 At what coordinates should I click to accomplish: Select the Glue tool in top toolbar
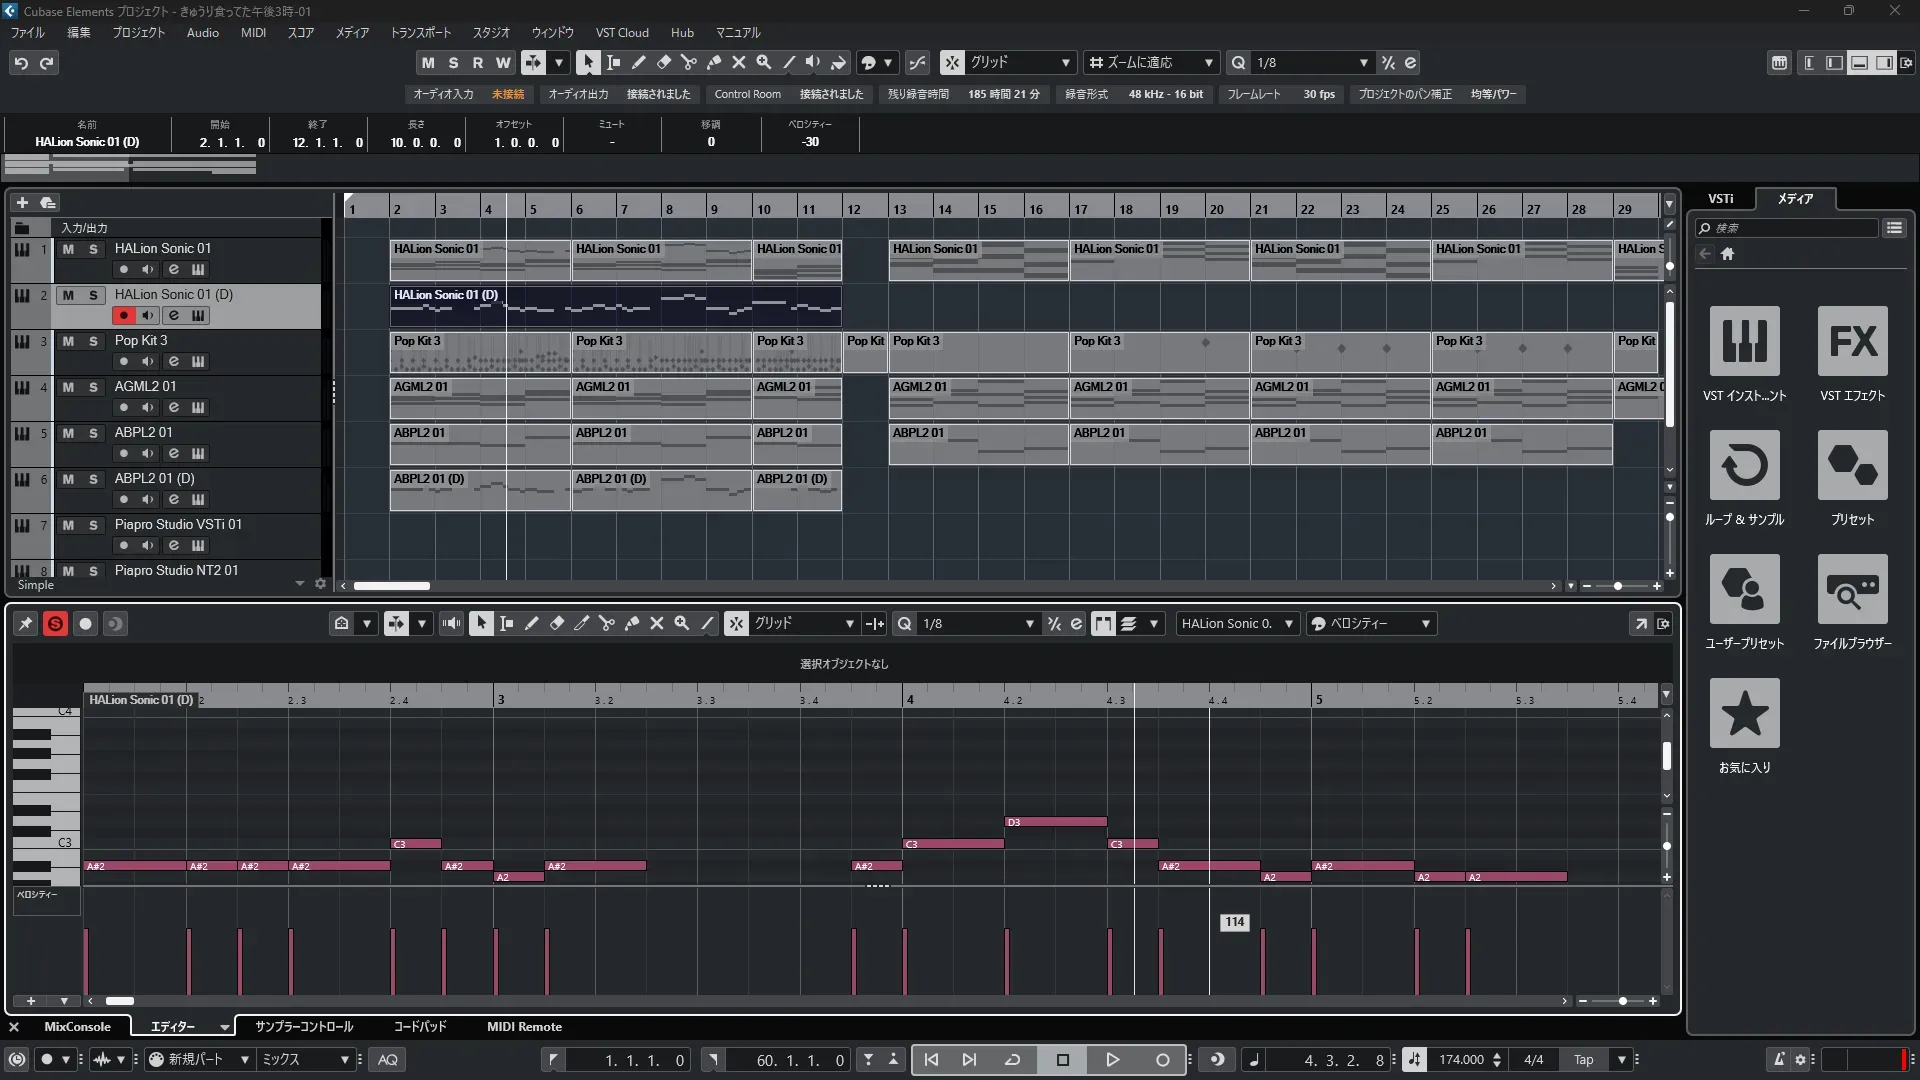(713, 62)
